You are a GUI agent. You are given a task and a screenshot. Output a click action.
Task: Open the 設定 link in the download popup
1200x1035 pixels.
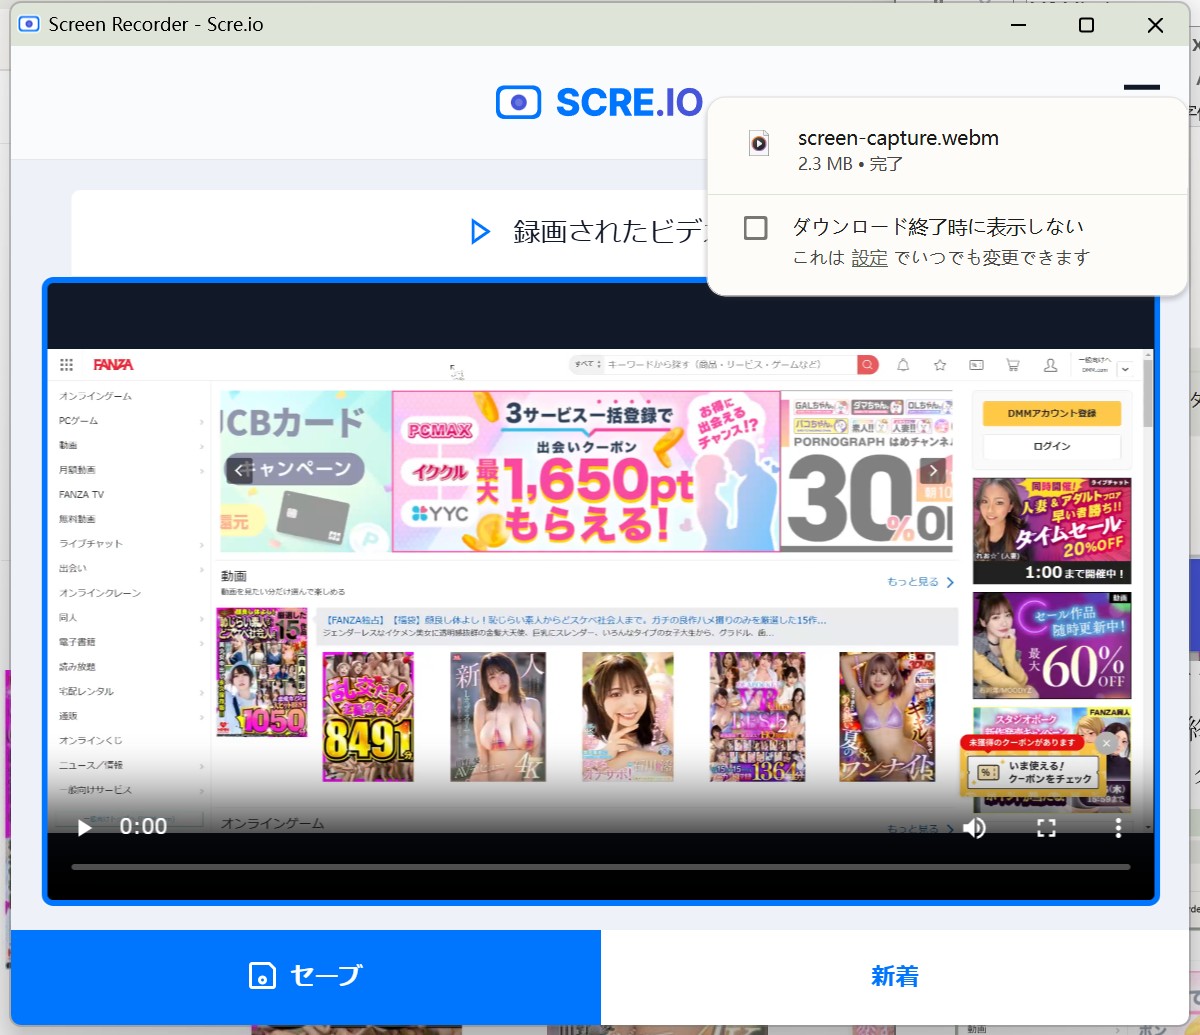[x=869, y=258]
